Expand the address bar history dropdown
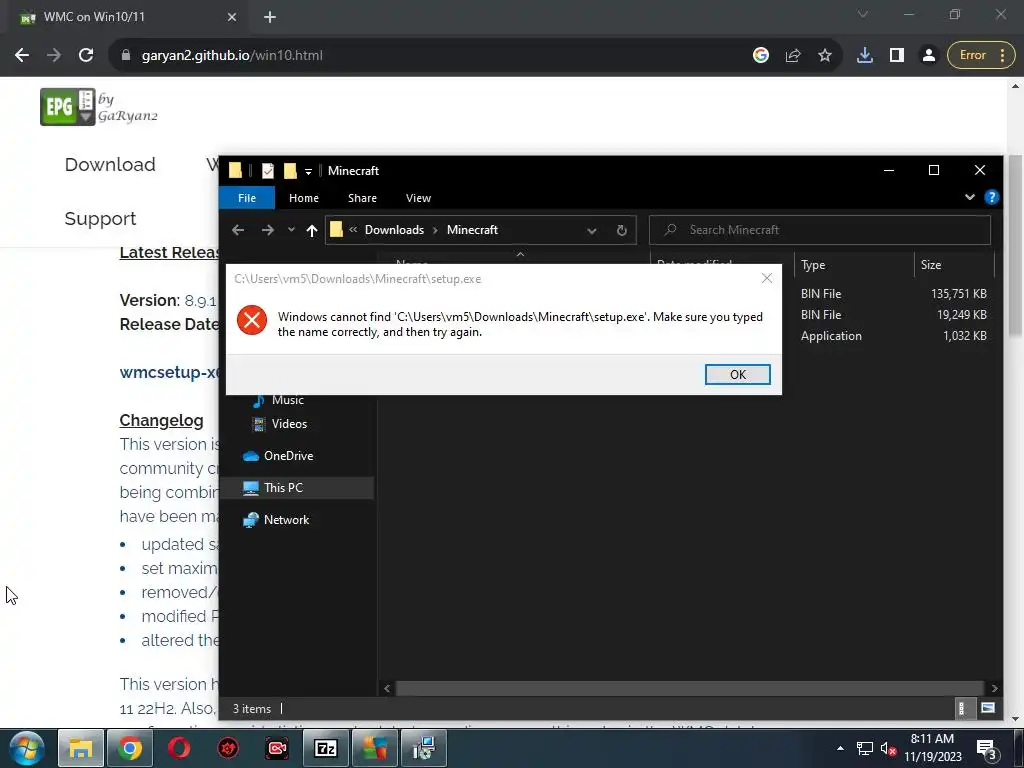The width and height of the screenshot is (1024, 768). pyautogui.click(x=592, y=231)
